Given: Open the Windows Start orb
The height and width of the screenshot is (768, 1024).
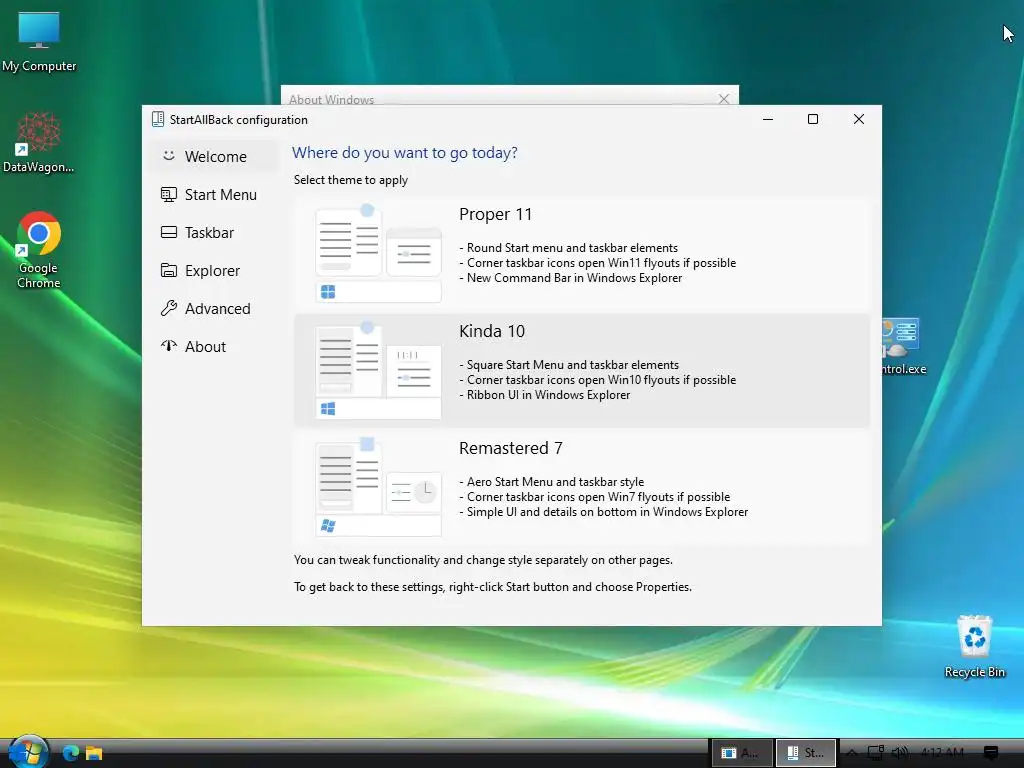Looking at the screenshot, I should pyautogui.click(x=28, y=752).
